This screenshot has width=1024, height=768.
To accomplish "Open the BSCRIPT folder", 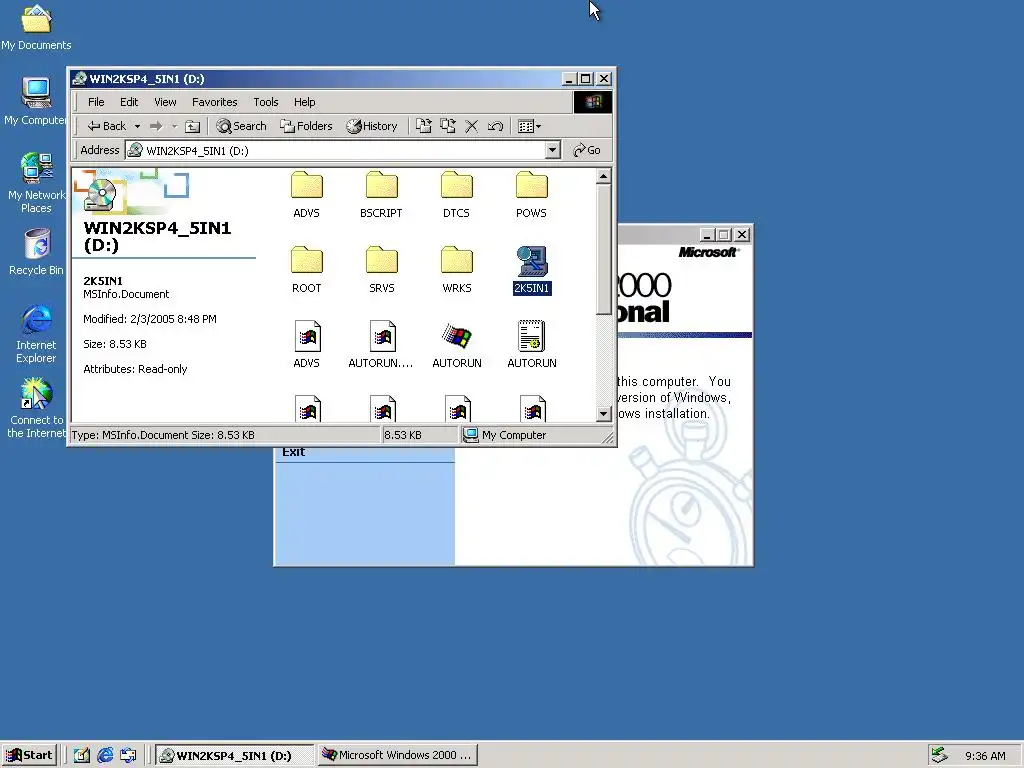I will pos(381,194).
